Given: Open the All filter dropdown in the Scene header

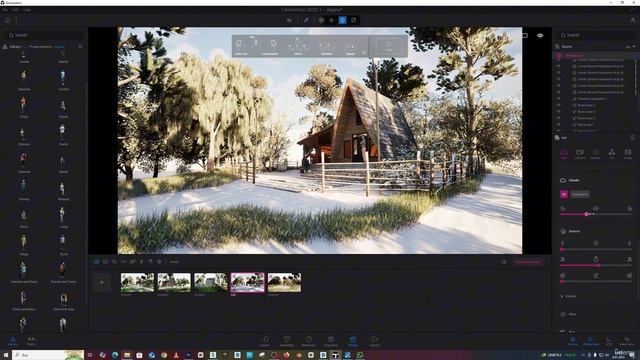Looking at the screenshot, I should coord(630,47).
